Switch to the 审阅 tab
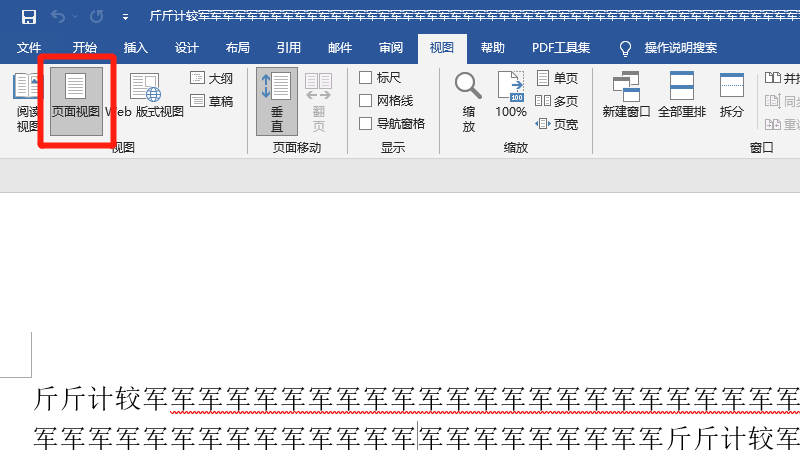The height and width of the screenshot is (450, 800). [391, 47]
